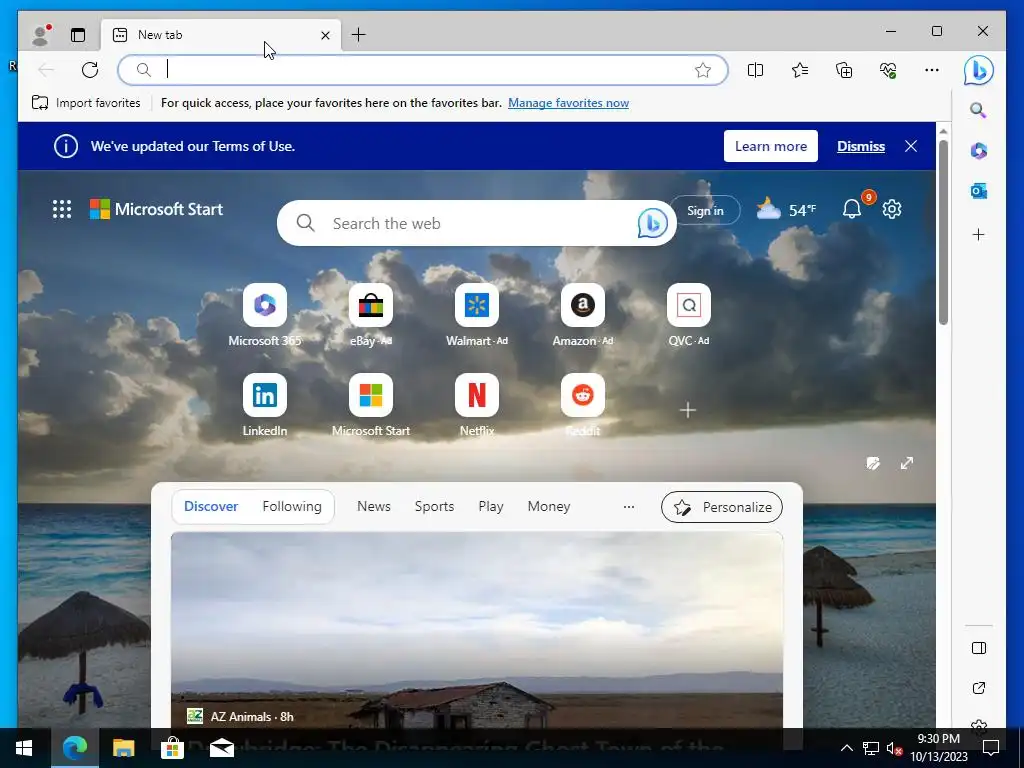Show more feed categories ellipsis
The height and width of the screenshot is (768, 1024).
click(628, 507)
